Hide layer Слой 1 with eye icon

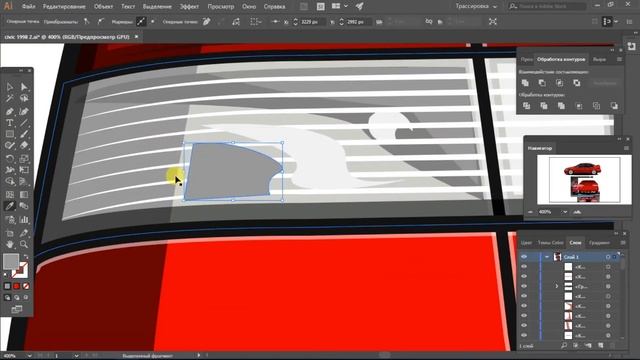(x=524, y=257)
